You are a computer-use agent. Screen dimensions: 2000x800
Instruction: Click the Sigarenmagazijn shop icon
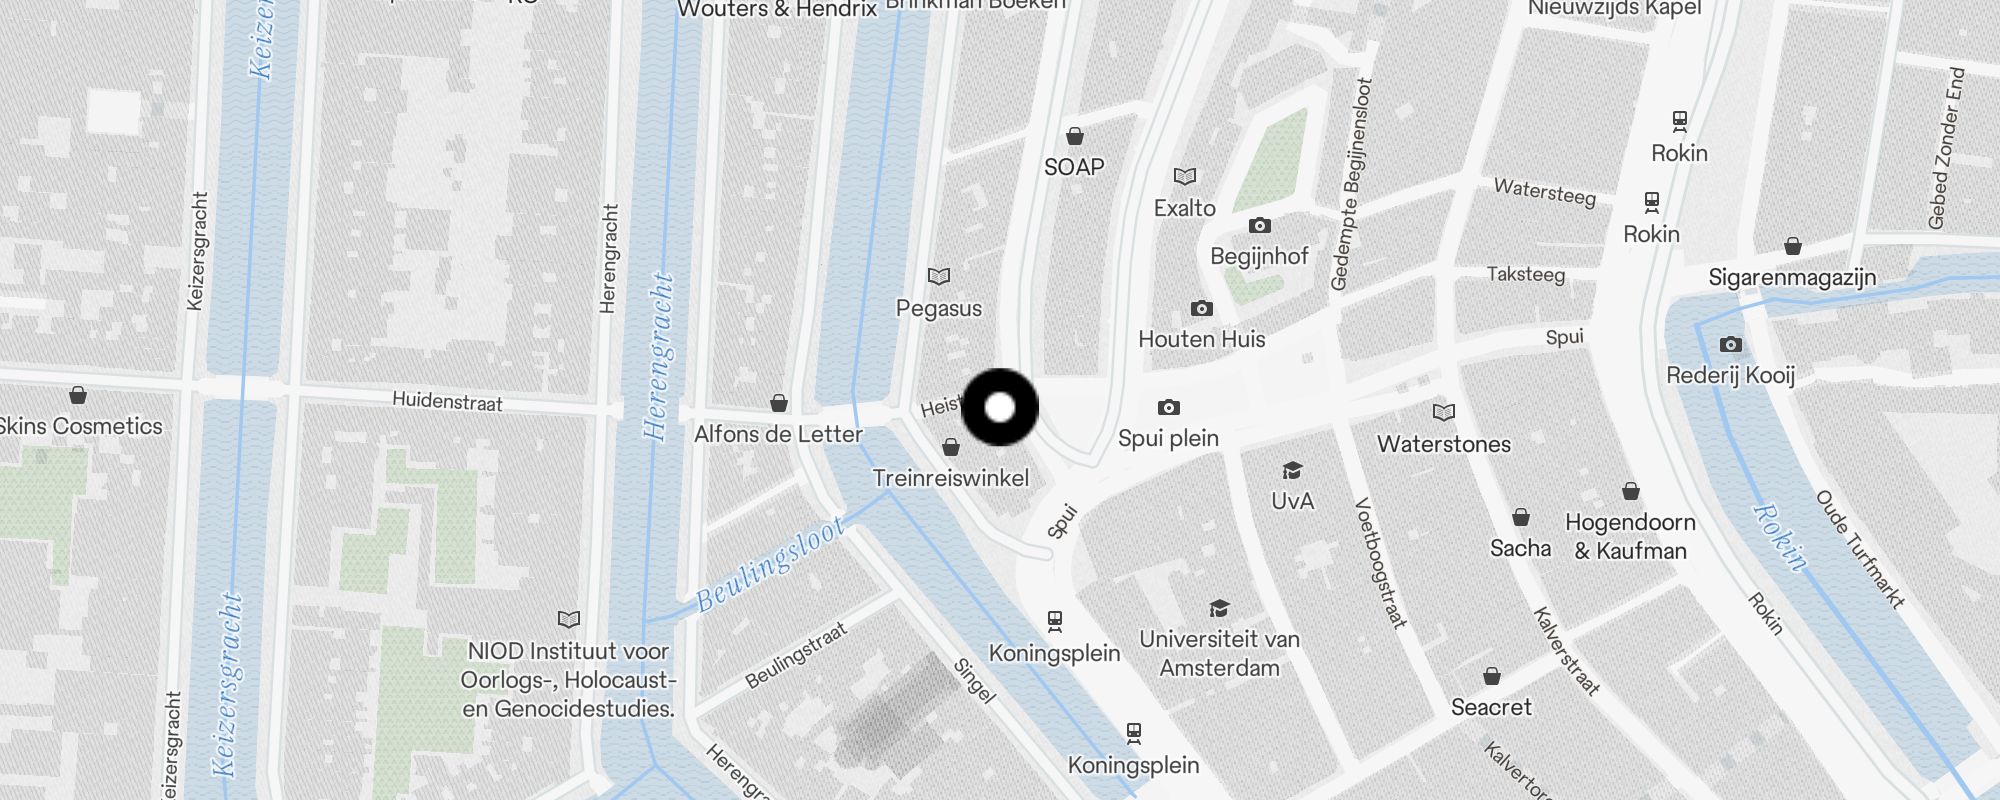click(1793, 246)
